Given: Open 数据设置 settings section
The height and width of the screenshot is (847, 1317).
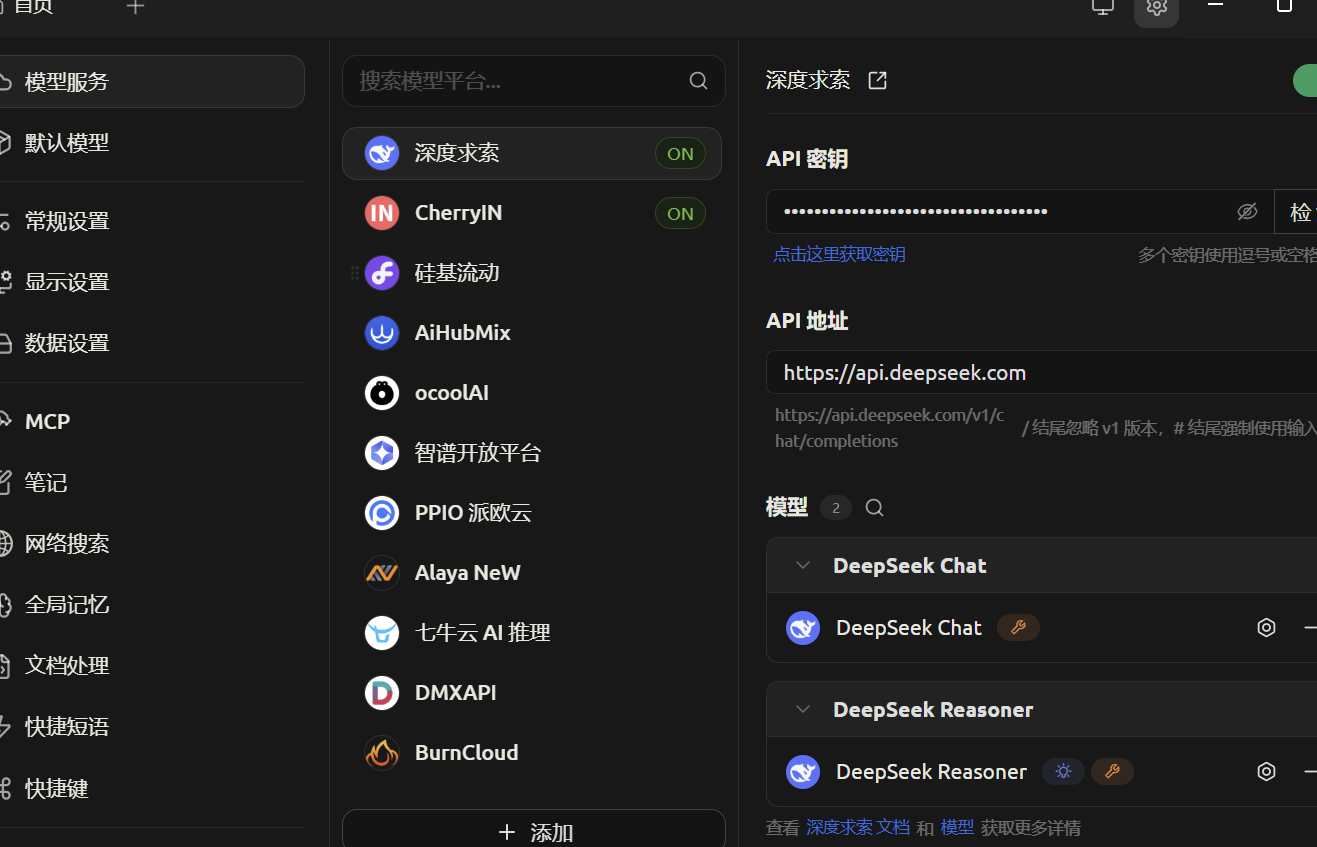Looking at the screenshot, I should pyautogui.click(x=152, y=343).
